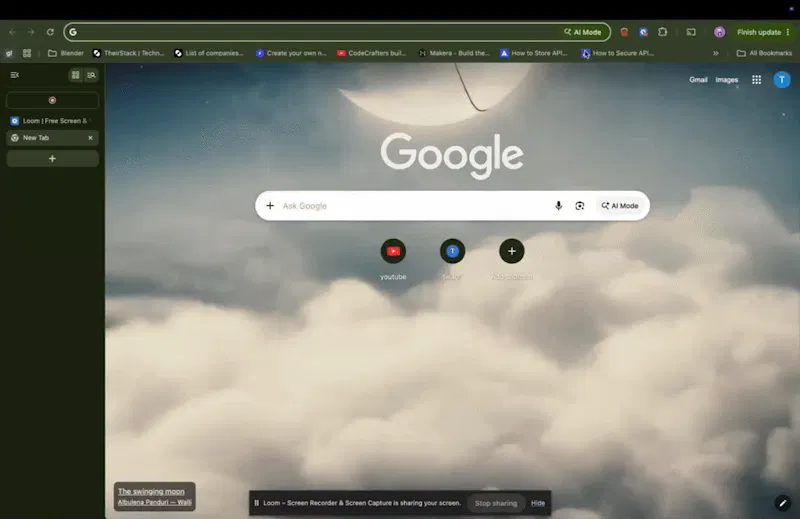The image size is (800, 519).
Task: Open the red extension icon in toolbar
Action: point(624,32)
